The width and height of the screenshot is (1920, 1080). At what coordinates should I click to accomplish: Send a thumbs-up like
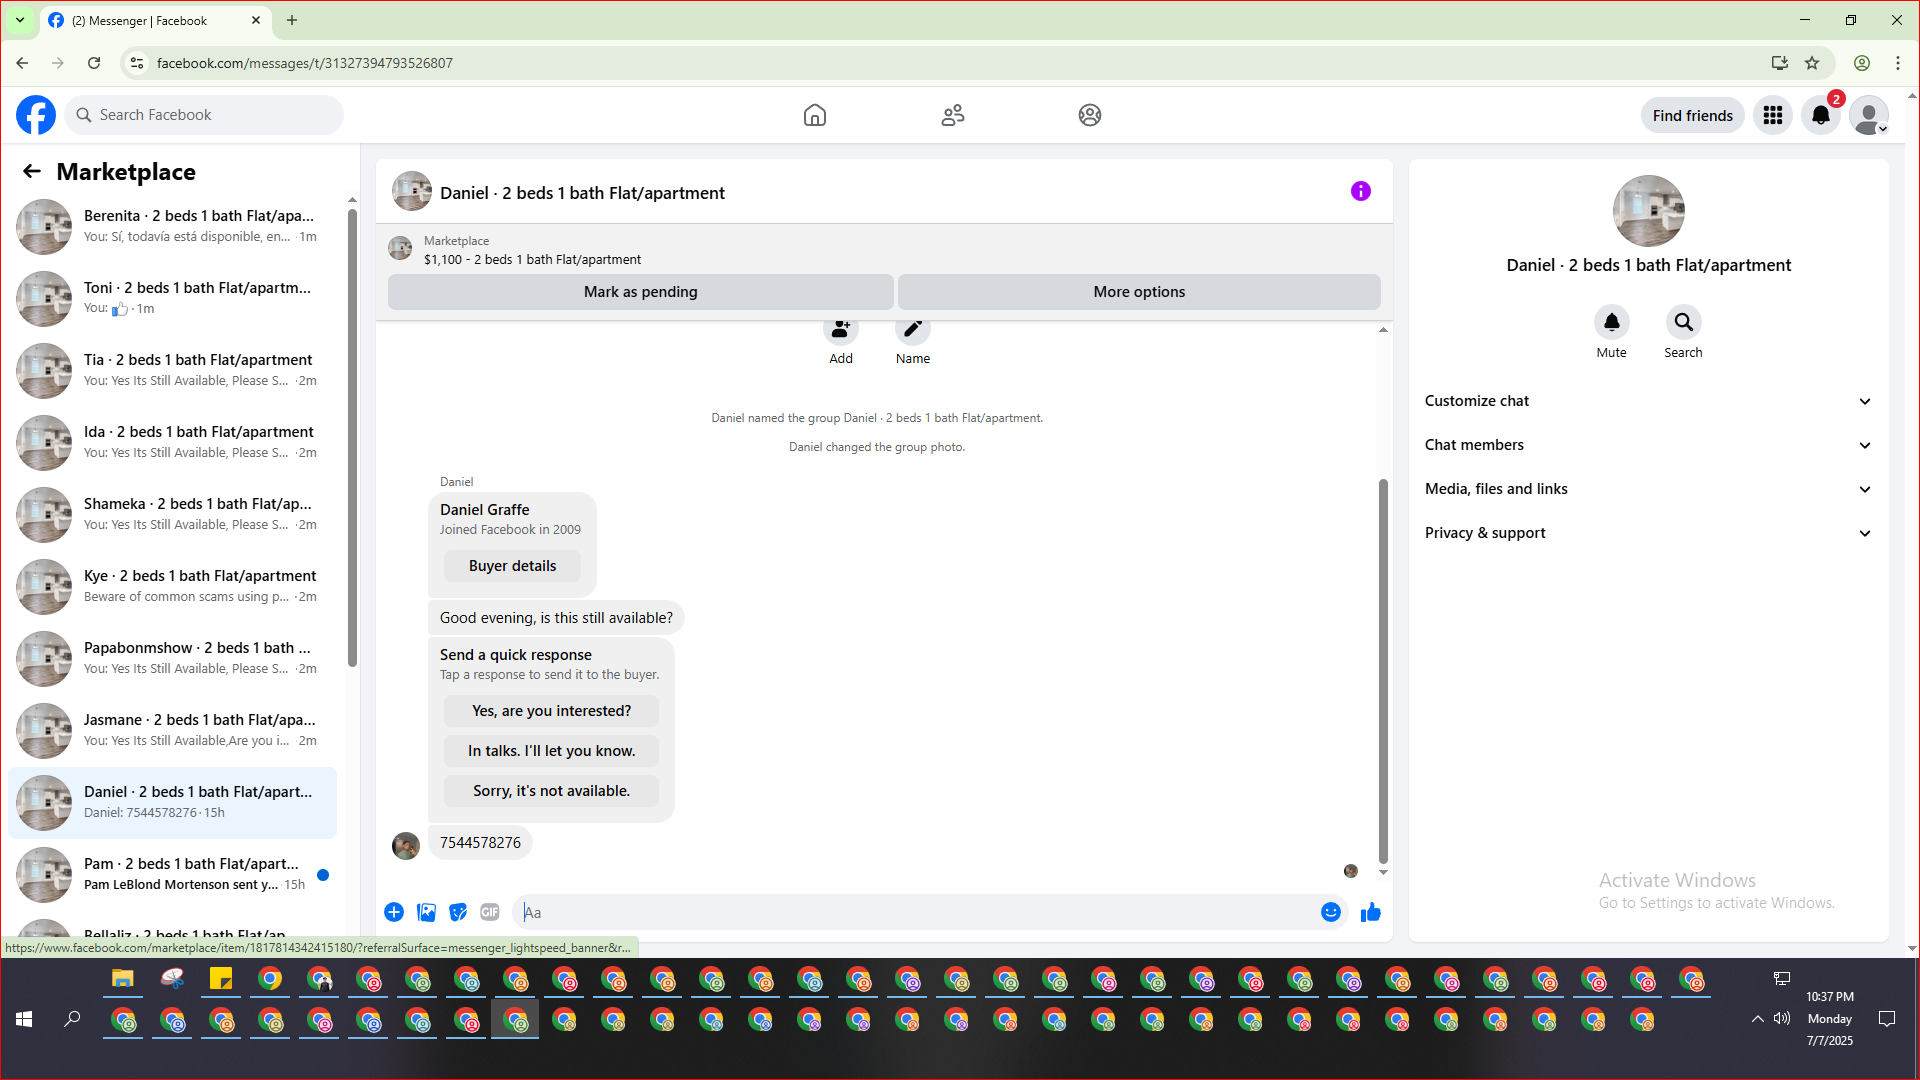click(1370, 912)
